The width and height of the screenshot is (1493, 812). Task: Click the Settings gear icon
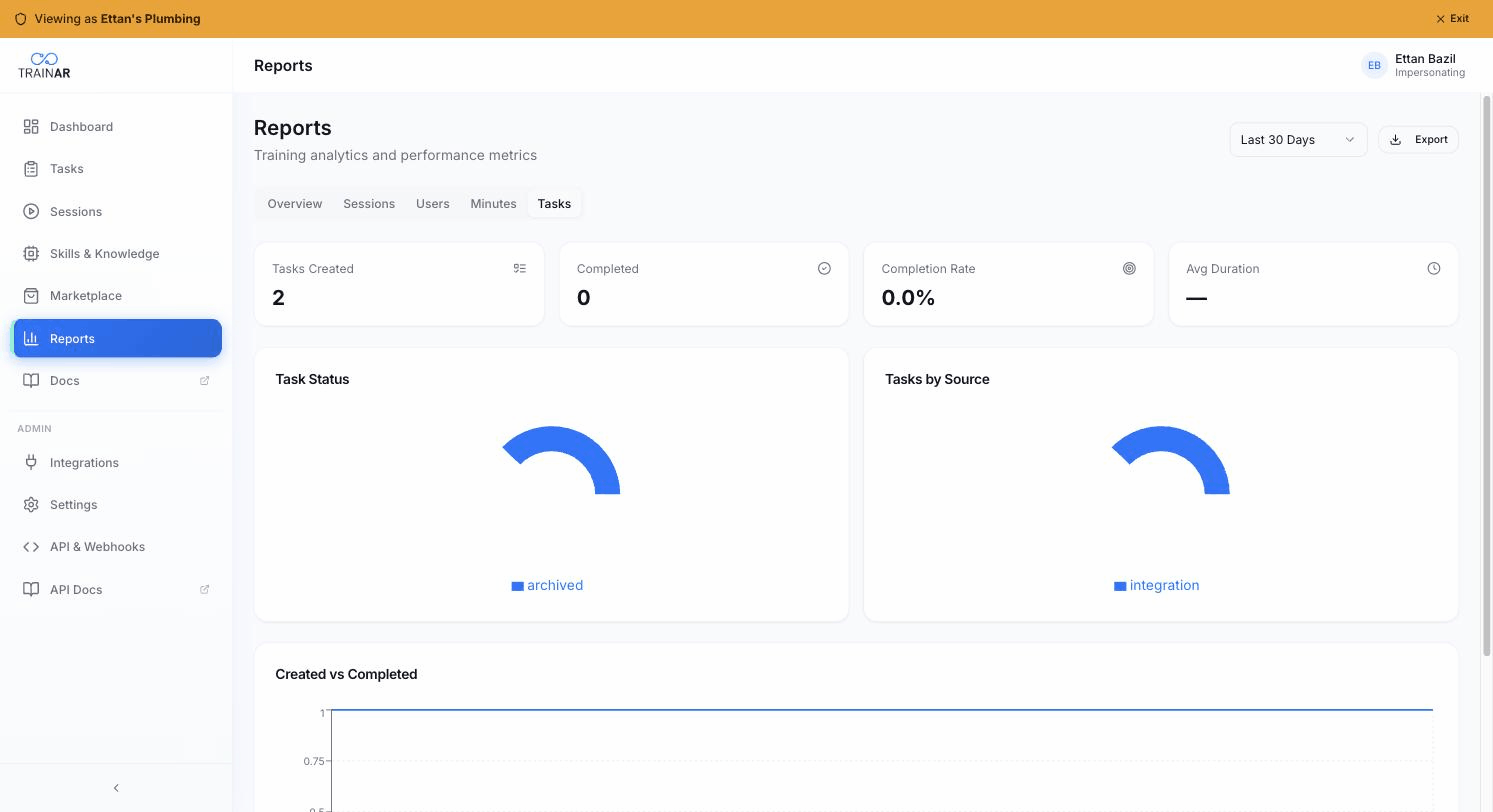(x=31, y=505)
